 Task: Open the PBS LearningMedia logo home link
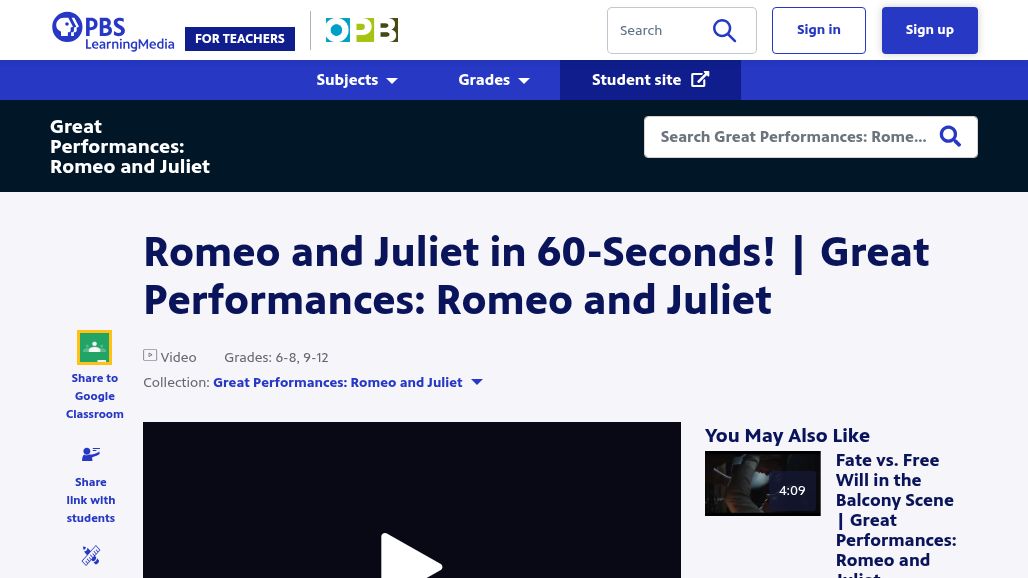click(x=113, y=31)
